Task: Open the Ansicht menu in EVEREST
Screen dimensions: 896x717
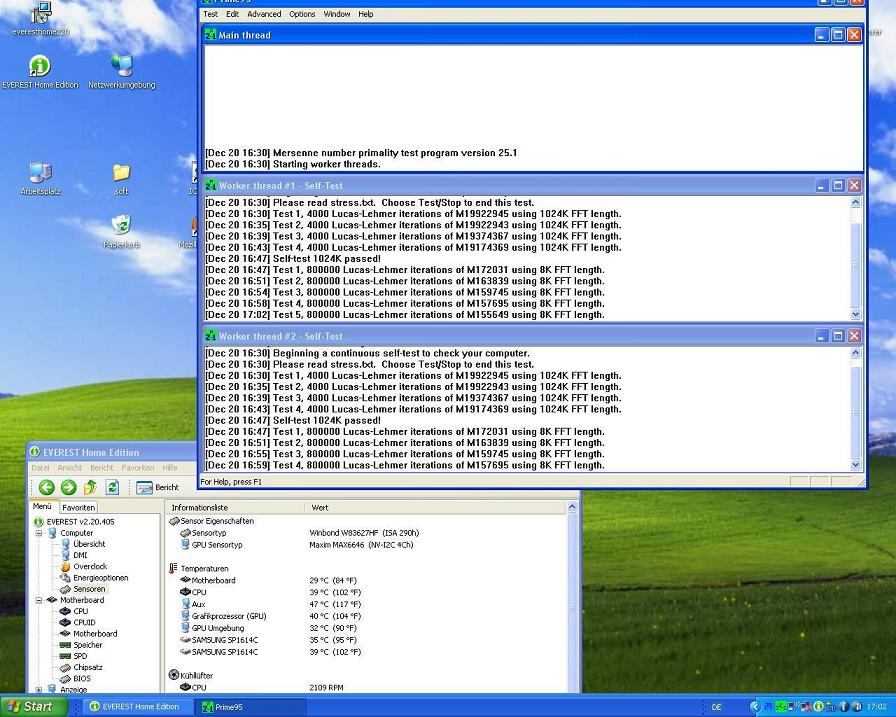Action: click(x=70, y=467)
